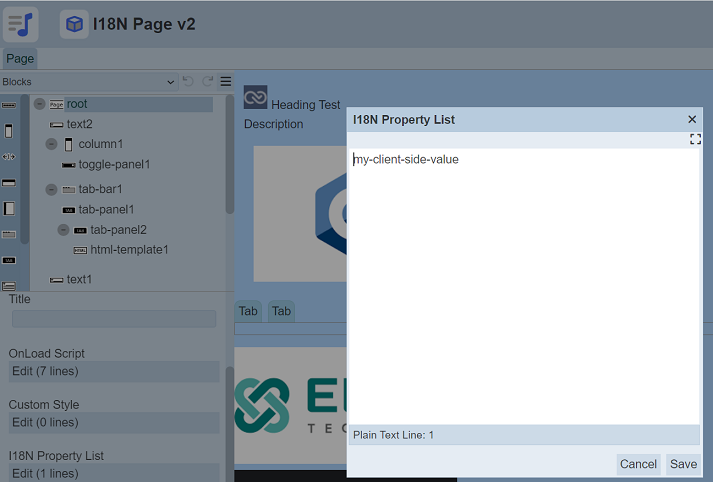The width and height of the screenshot is (713, 482).
Task: Select toggle-panel1 in the tree
Action: coord(114,164)
